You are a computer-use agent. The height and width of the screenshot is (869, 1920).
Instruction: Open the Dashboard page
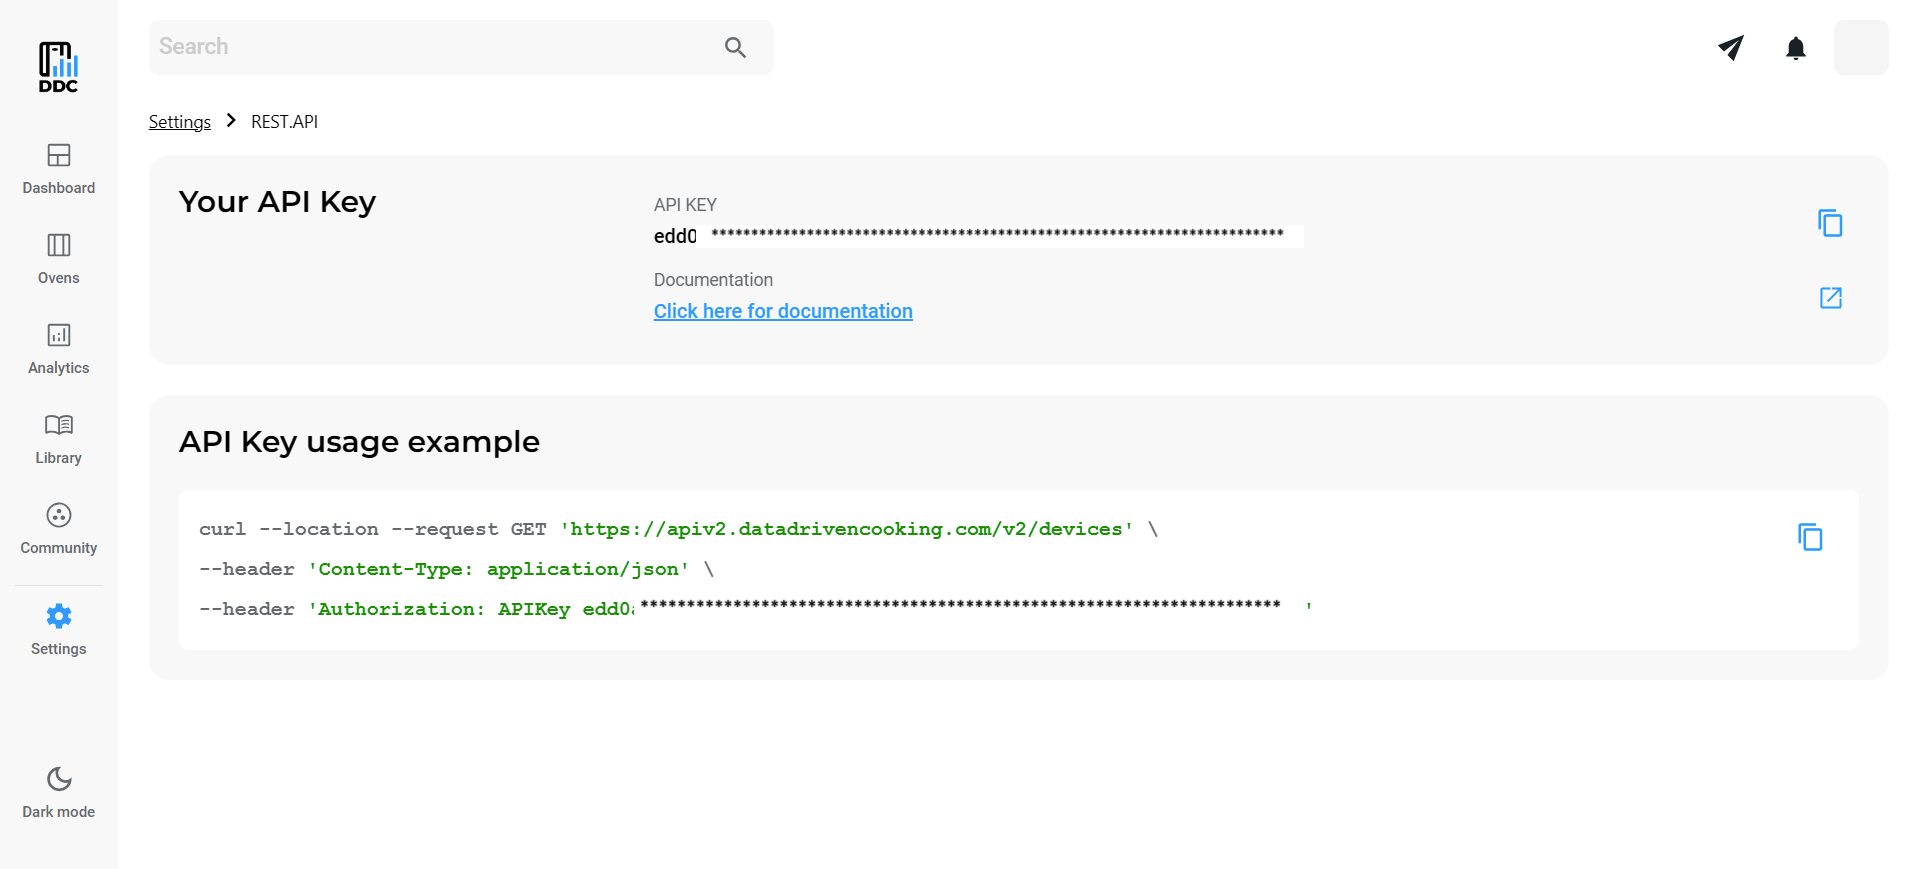(59, 169)
